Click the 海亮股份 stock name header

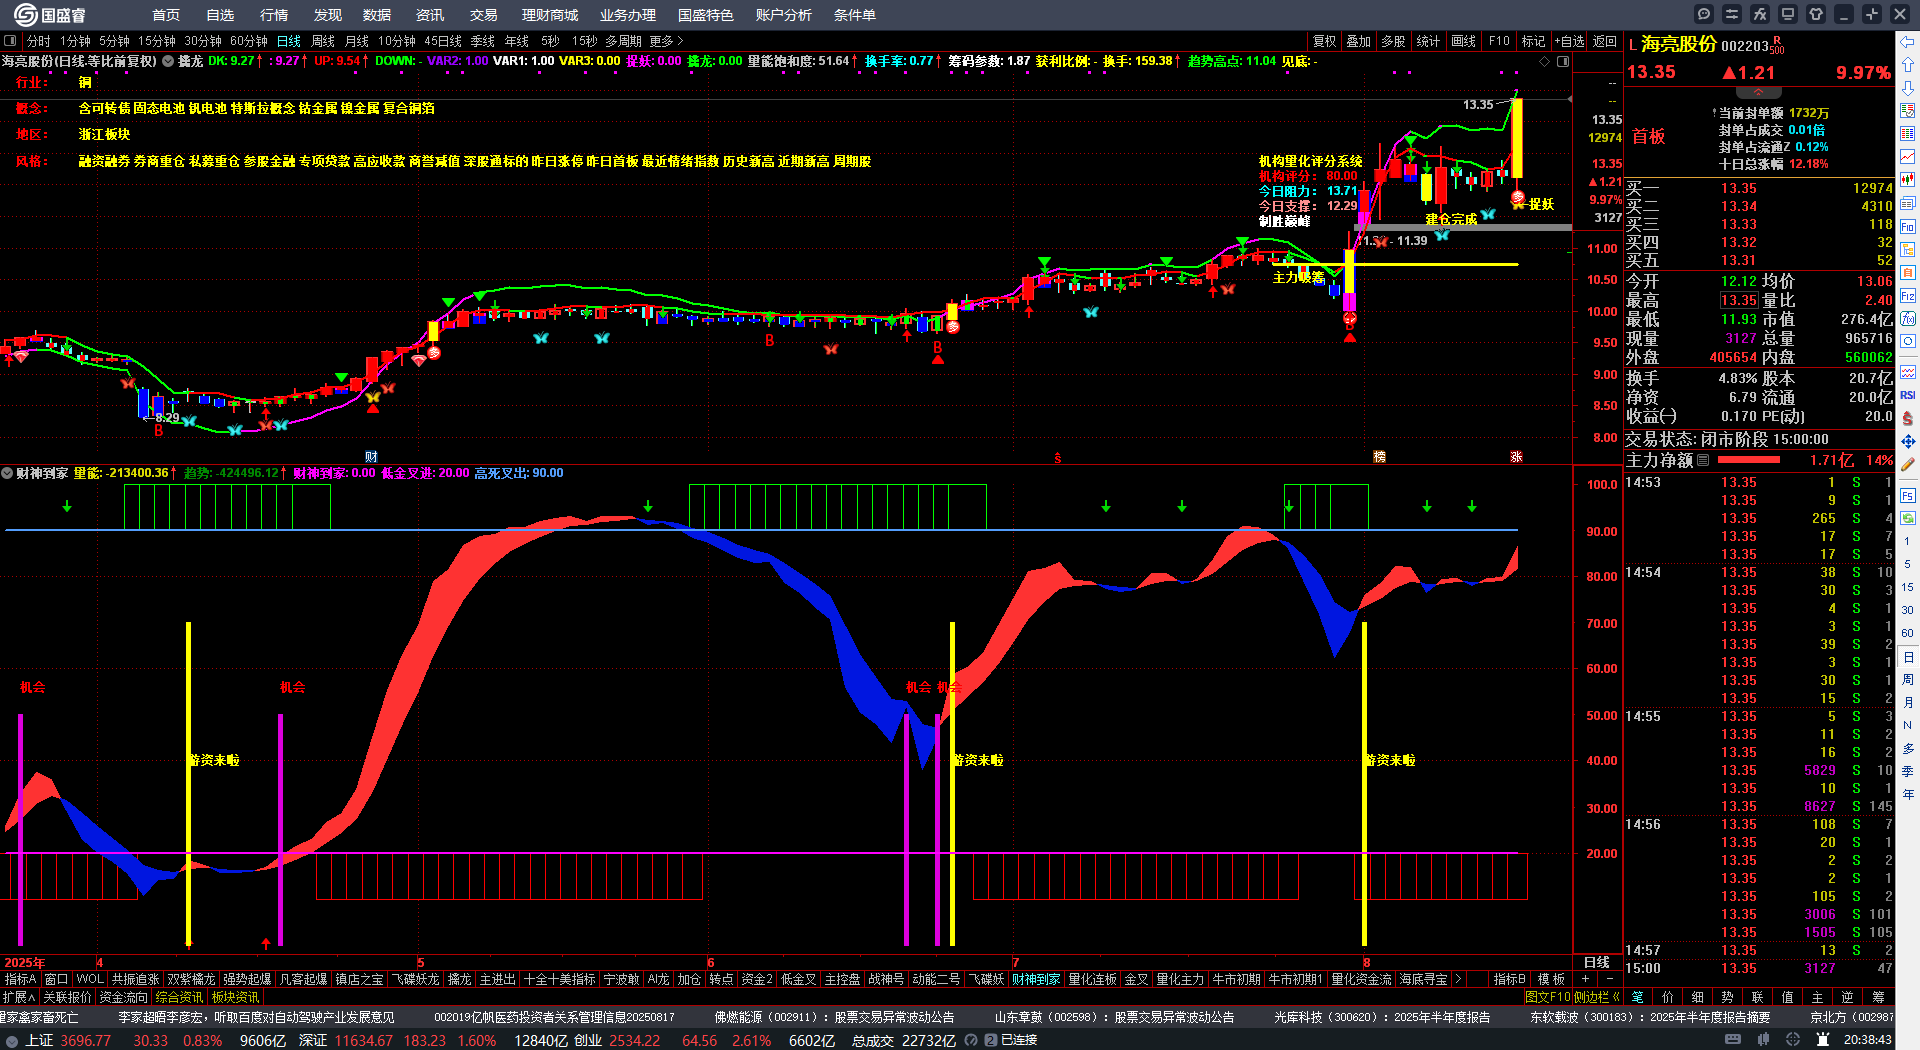tap(1678, 44)
